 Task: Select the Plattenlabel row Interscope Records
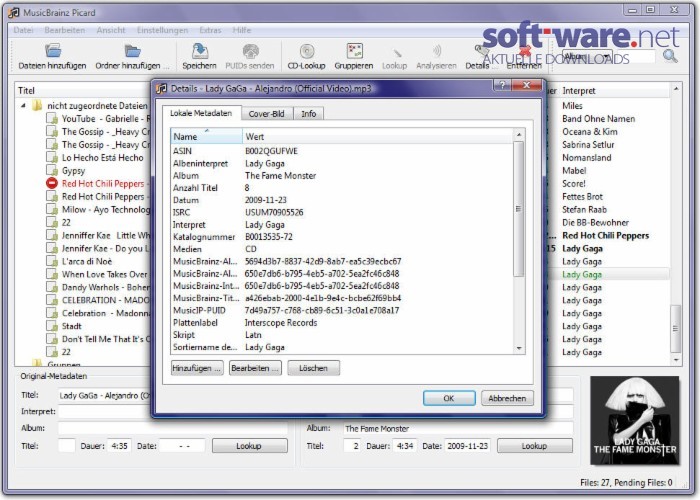pyautogui.click(x=342, y=322)
